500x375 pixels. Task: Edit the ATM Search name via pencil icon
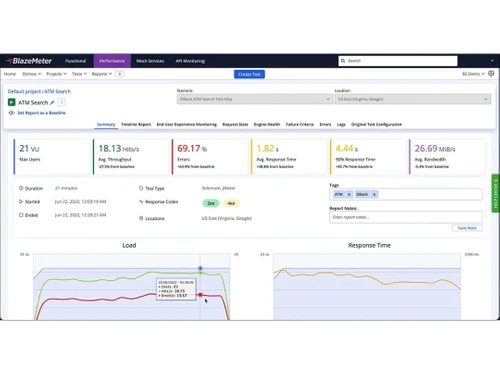click(52, 103)
